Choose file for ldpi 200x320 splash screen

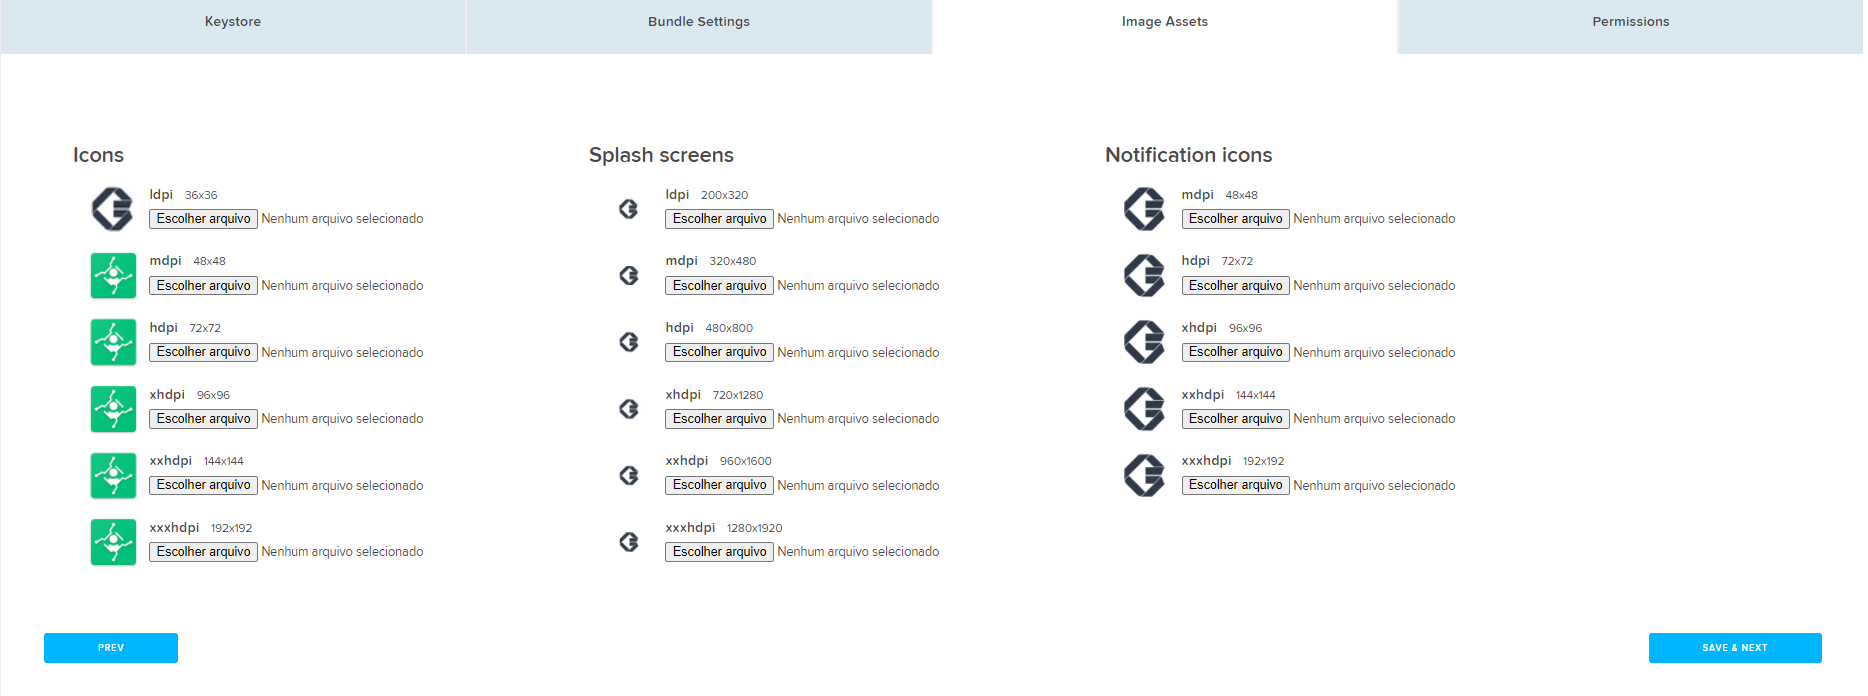(720, 219)
